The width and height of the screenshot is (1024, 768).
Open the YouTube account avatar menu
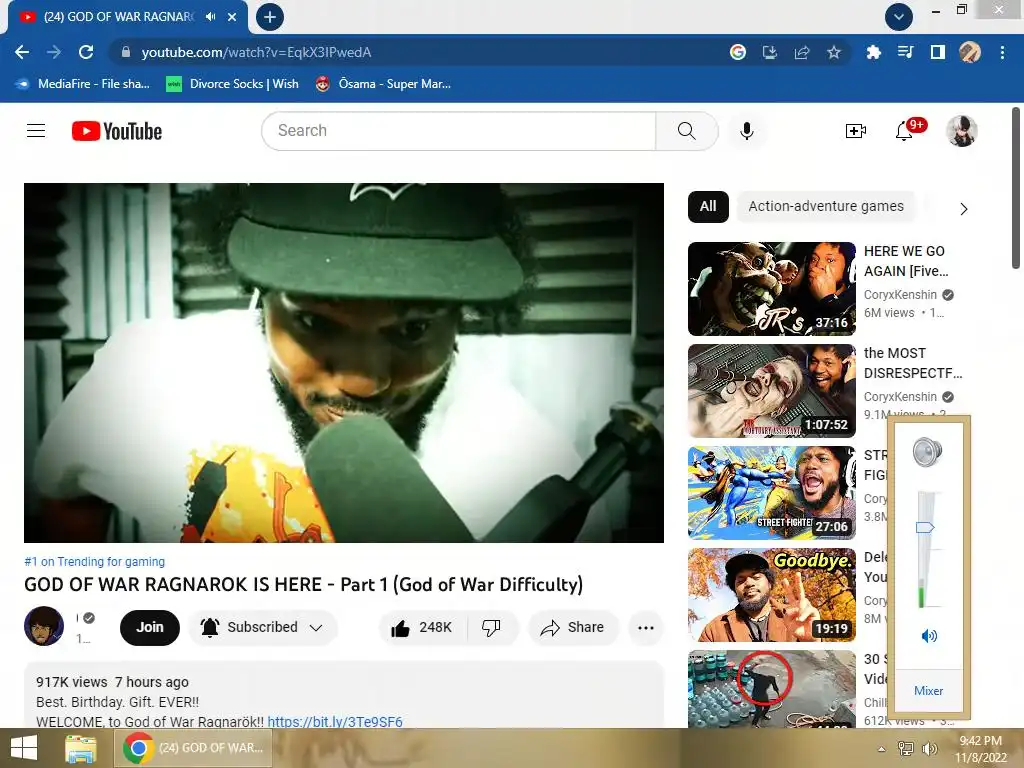pos(961,131)
